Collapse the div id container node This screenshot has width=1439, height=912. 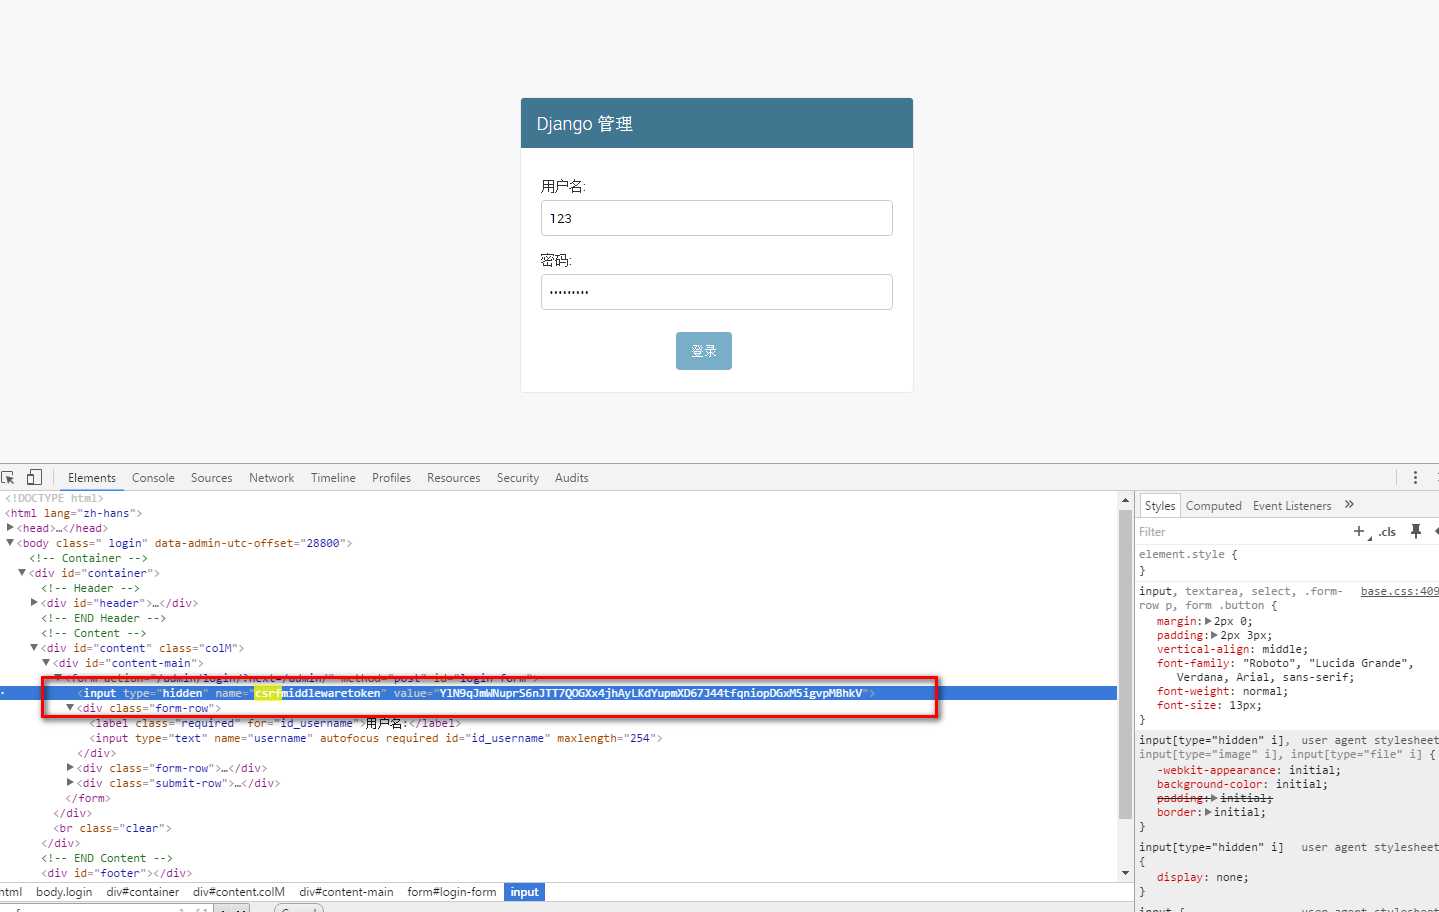(x=22, y=573)
